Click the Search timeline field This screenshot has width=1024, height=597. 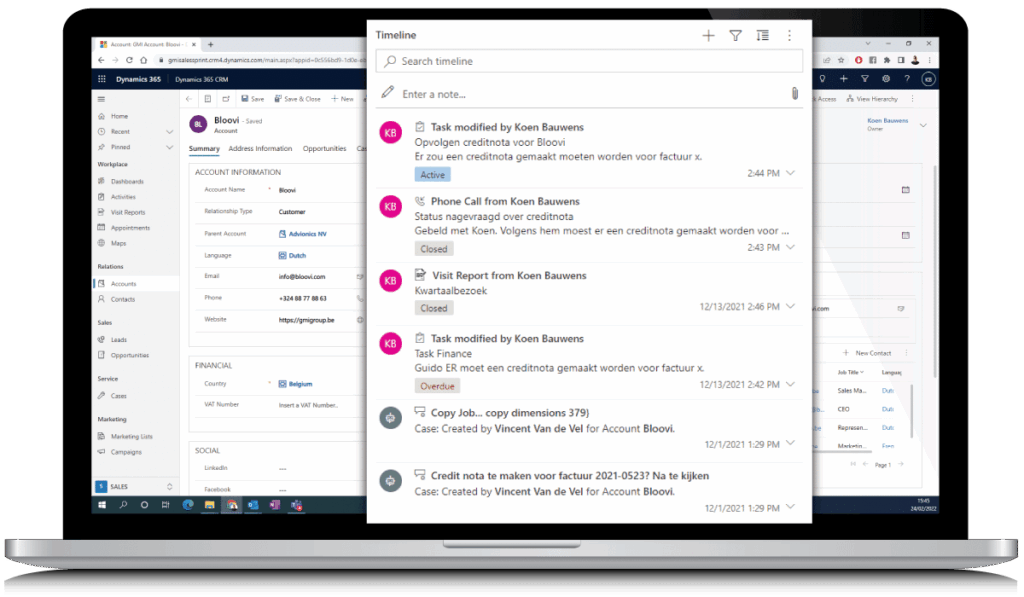click(x=589, y=61)
